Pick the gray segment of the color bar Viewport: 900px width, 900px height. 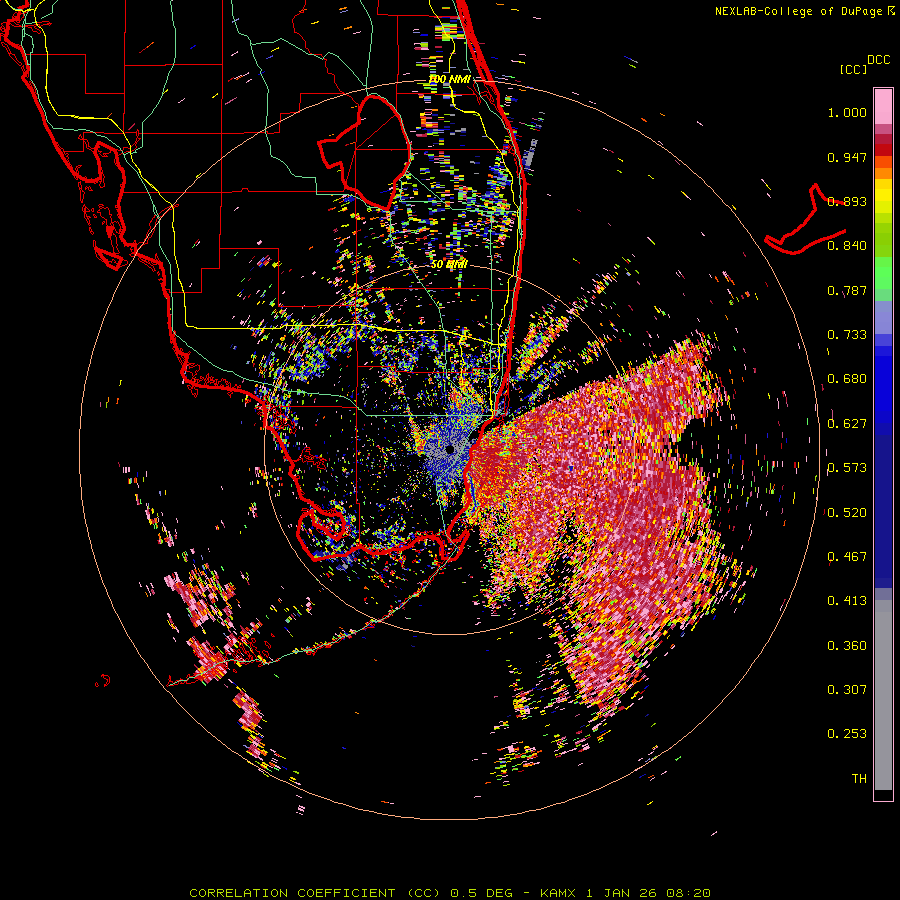pos(883,695)
